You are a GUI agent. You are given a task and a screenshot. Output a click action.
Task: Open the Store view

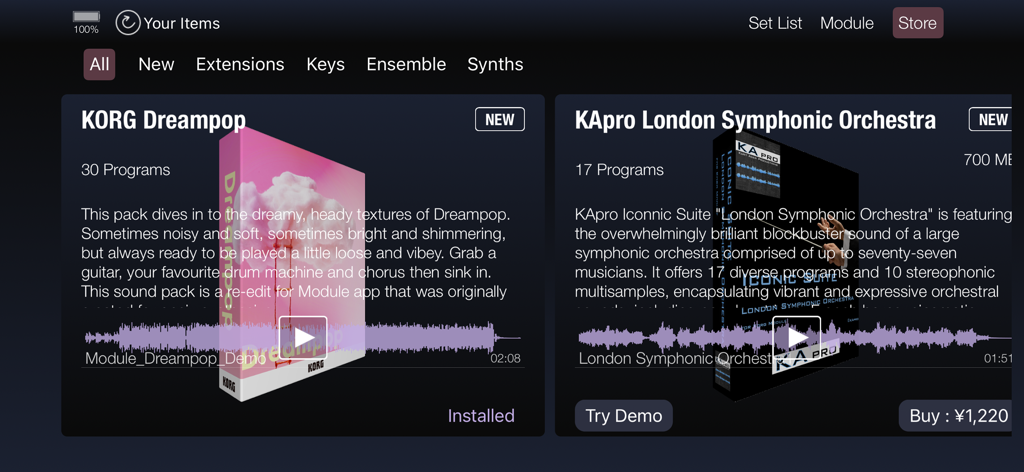918,23
